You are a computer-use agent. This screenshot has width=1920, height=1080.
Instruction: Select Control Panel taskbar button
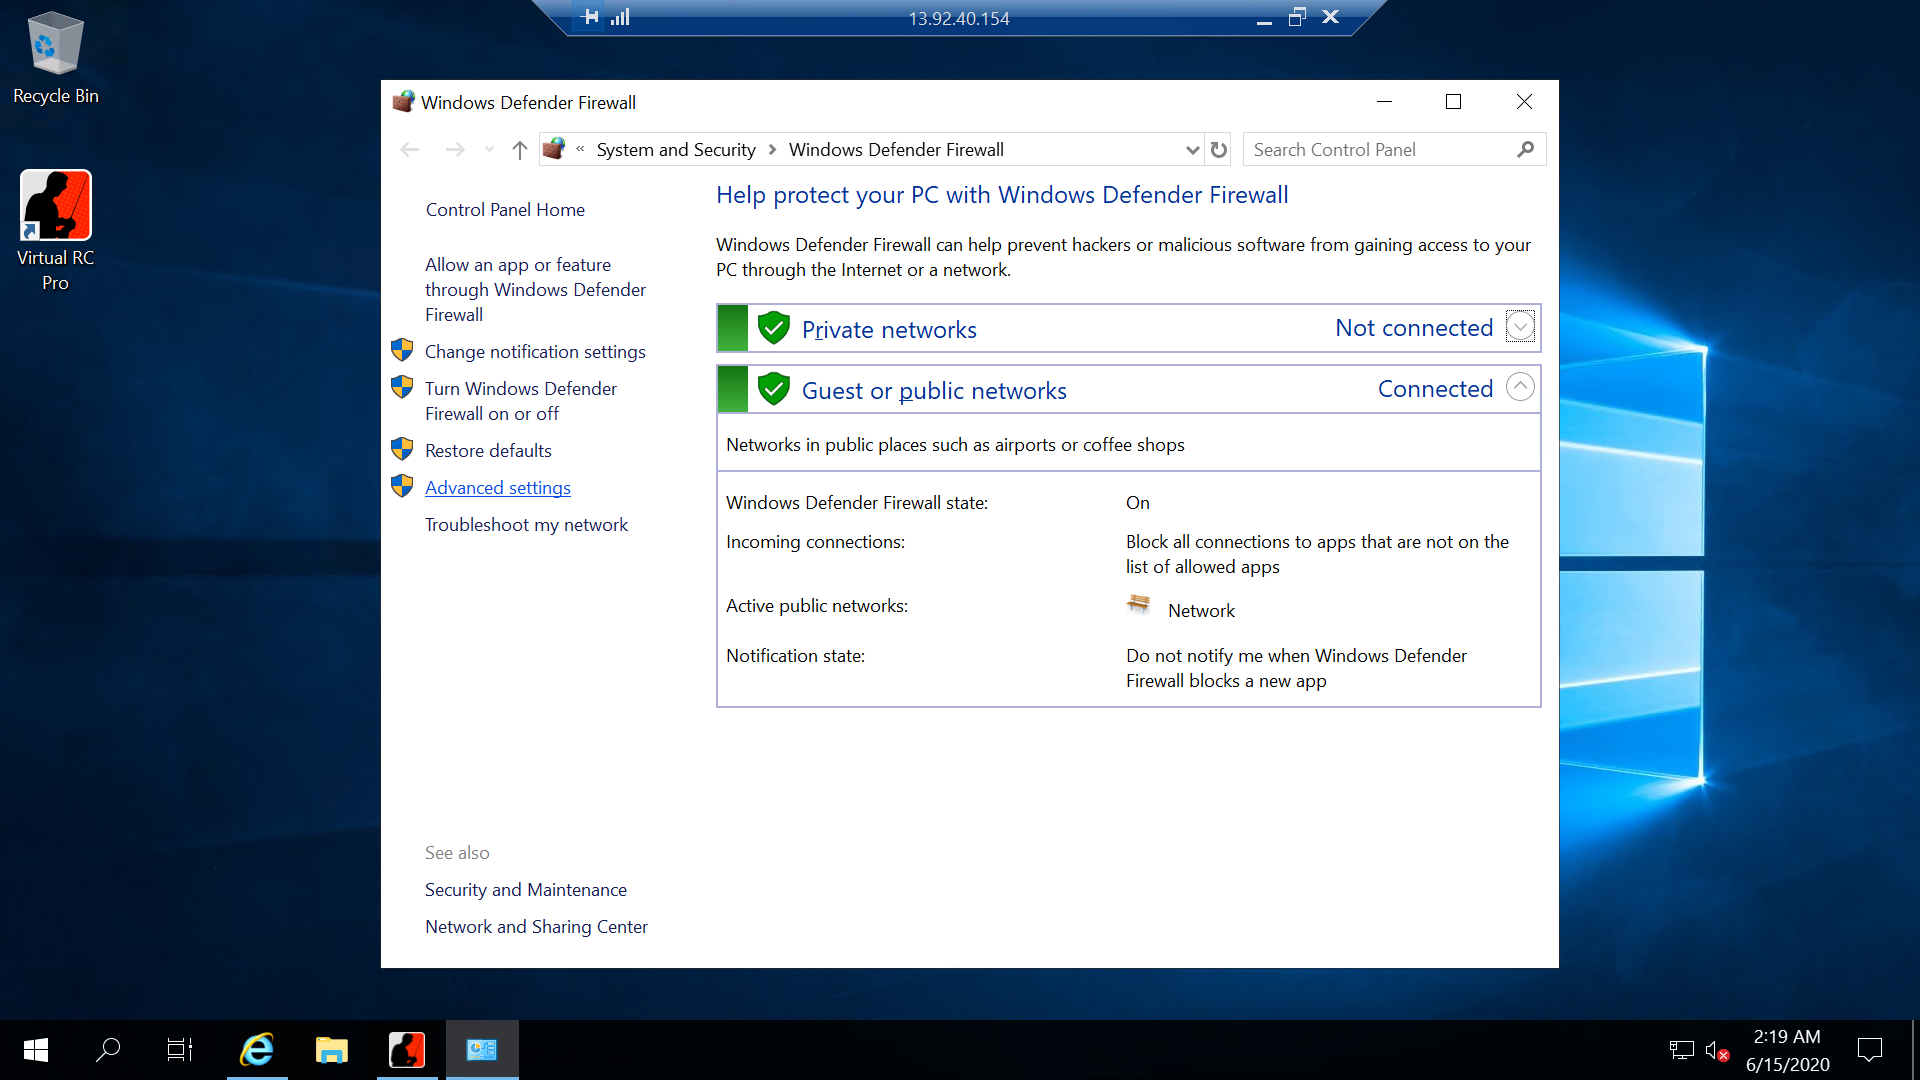point(482,1050)
